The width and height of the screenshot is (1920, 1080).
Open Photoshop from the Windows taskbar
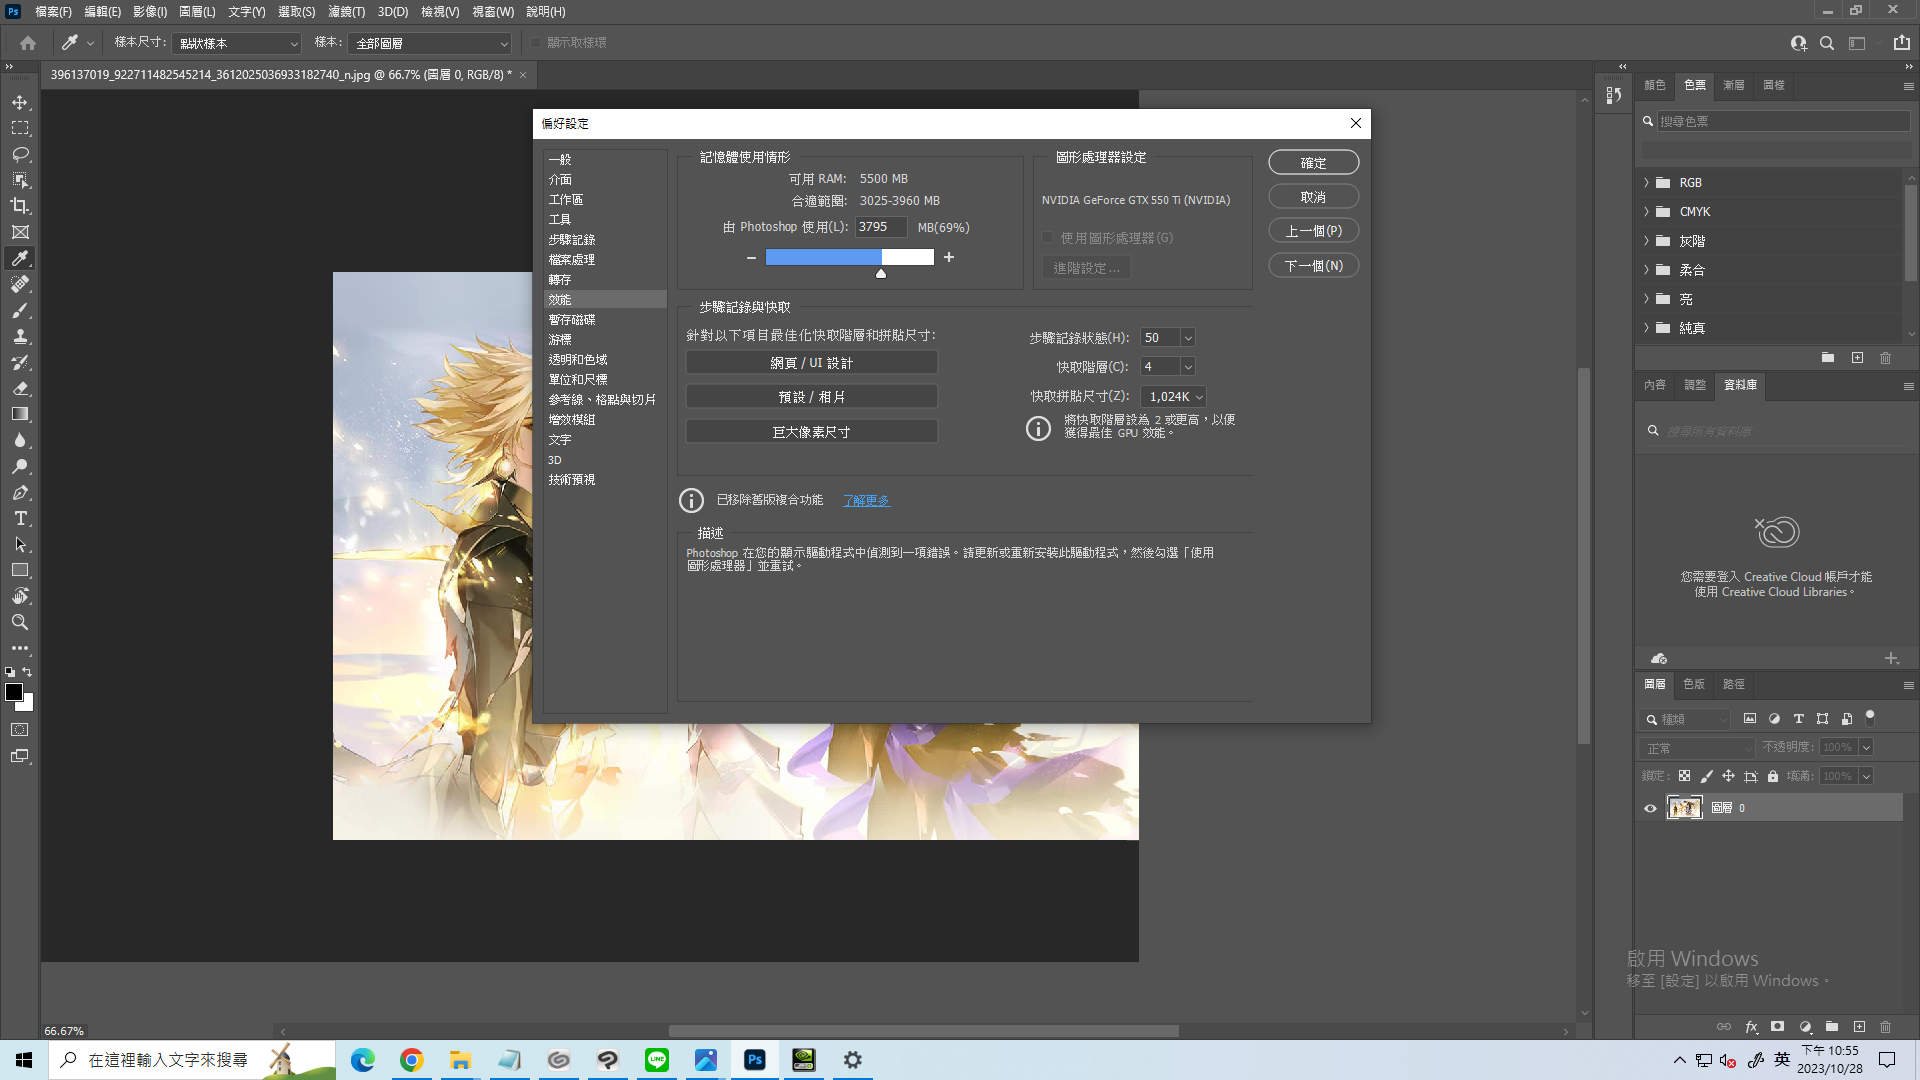(x=755, y=1060)
